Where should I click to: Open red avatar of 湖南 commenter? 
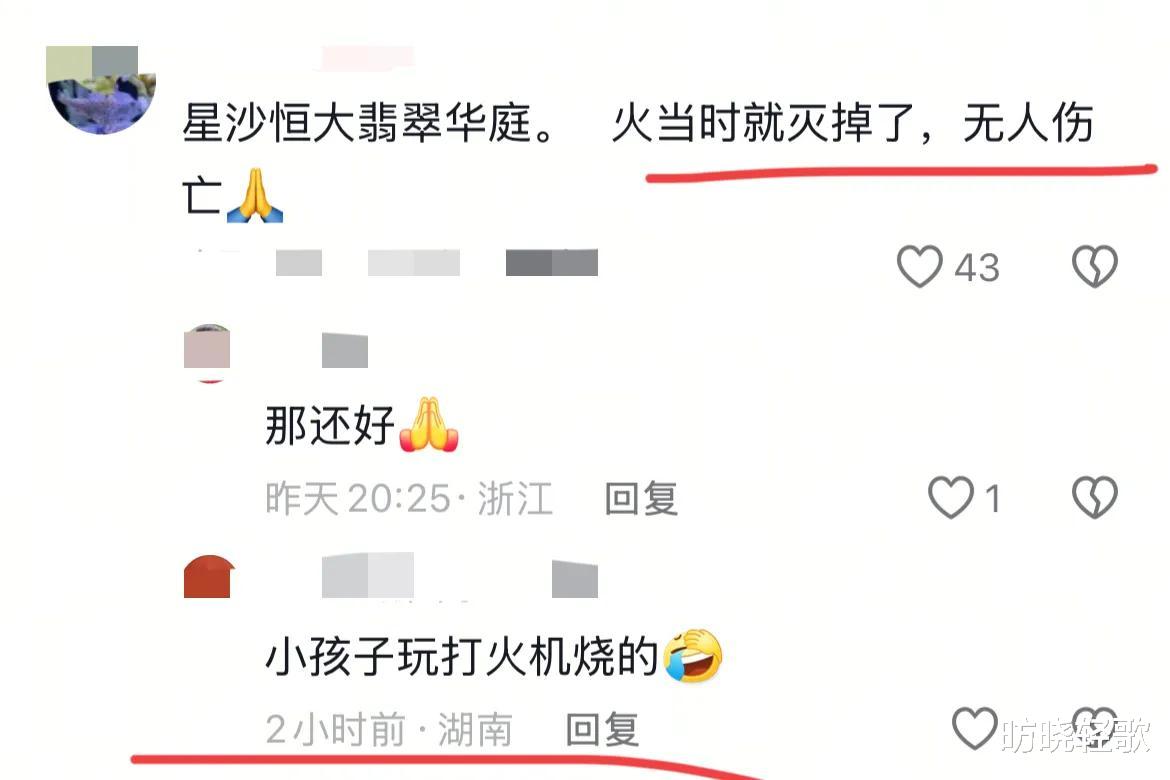pyautogui.click(x=208, y=577)
